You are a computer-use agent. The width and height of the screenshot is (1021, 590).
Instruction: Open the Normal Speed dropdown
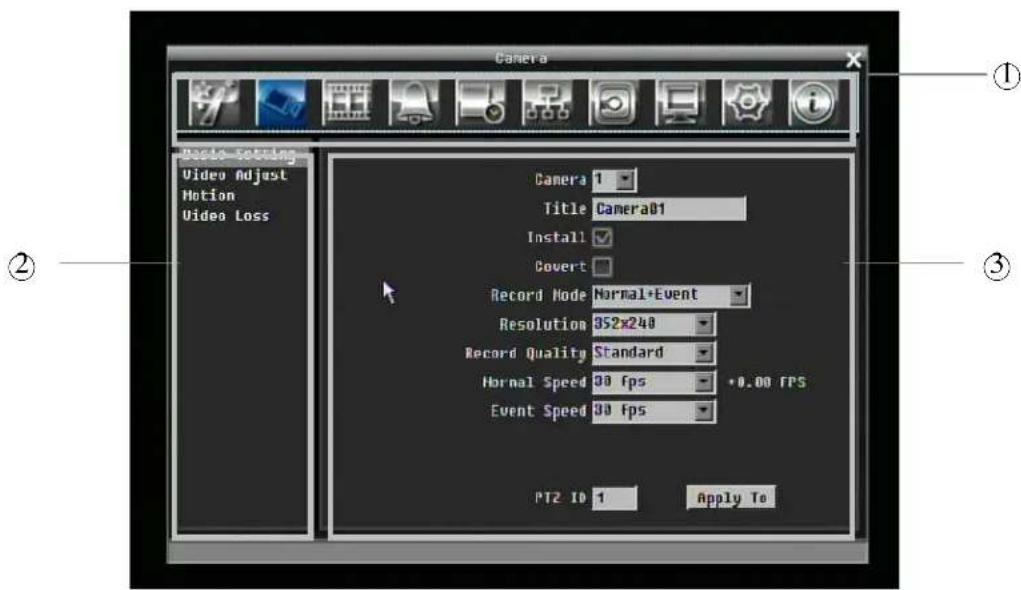(654, 382)
